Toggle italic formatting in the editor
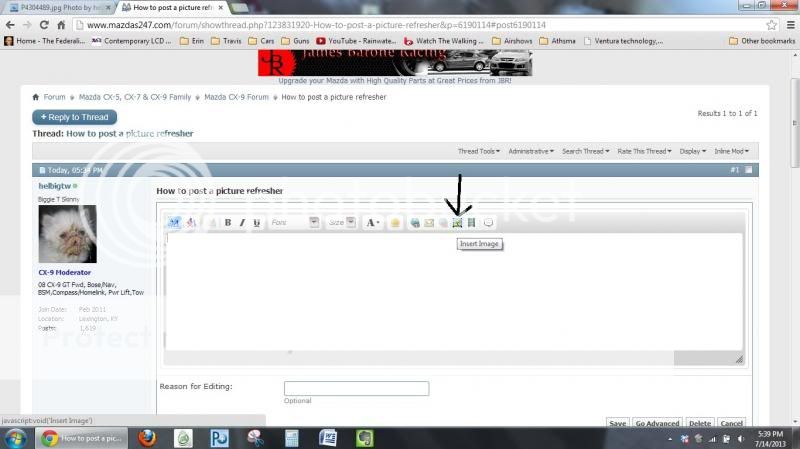This screenshot has width=800, height=449. [x=242, y=223]
